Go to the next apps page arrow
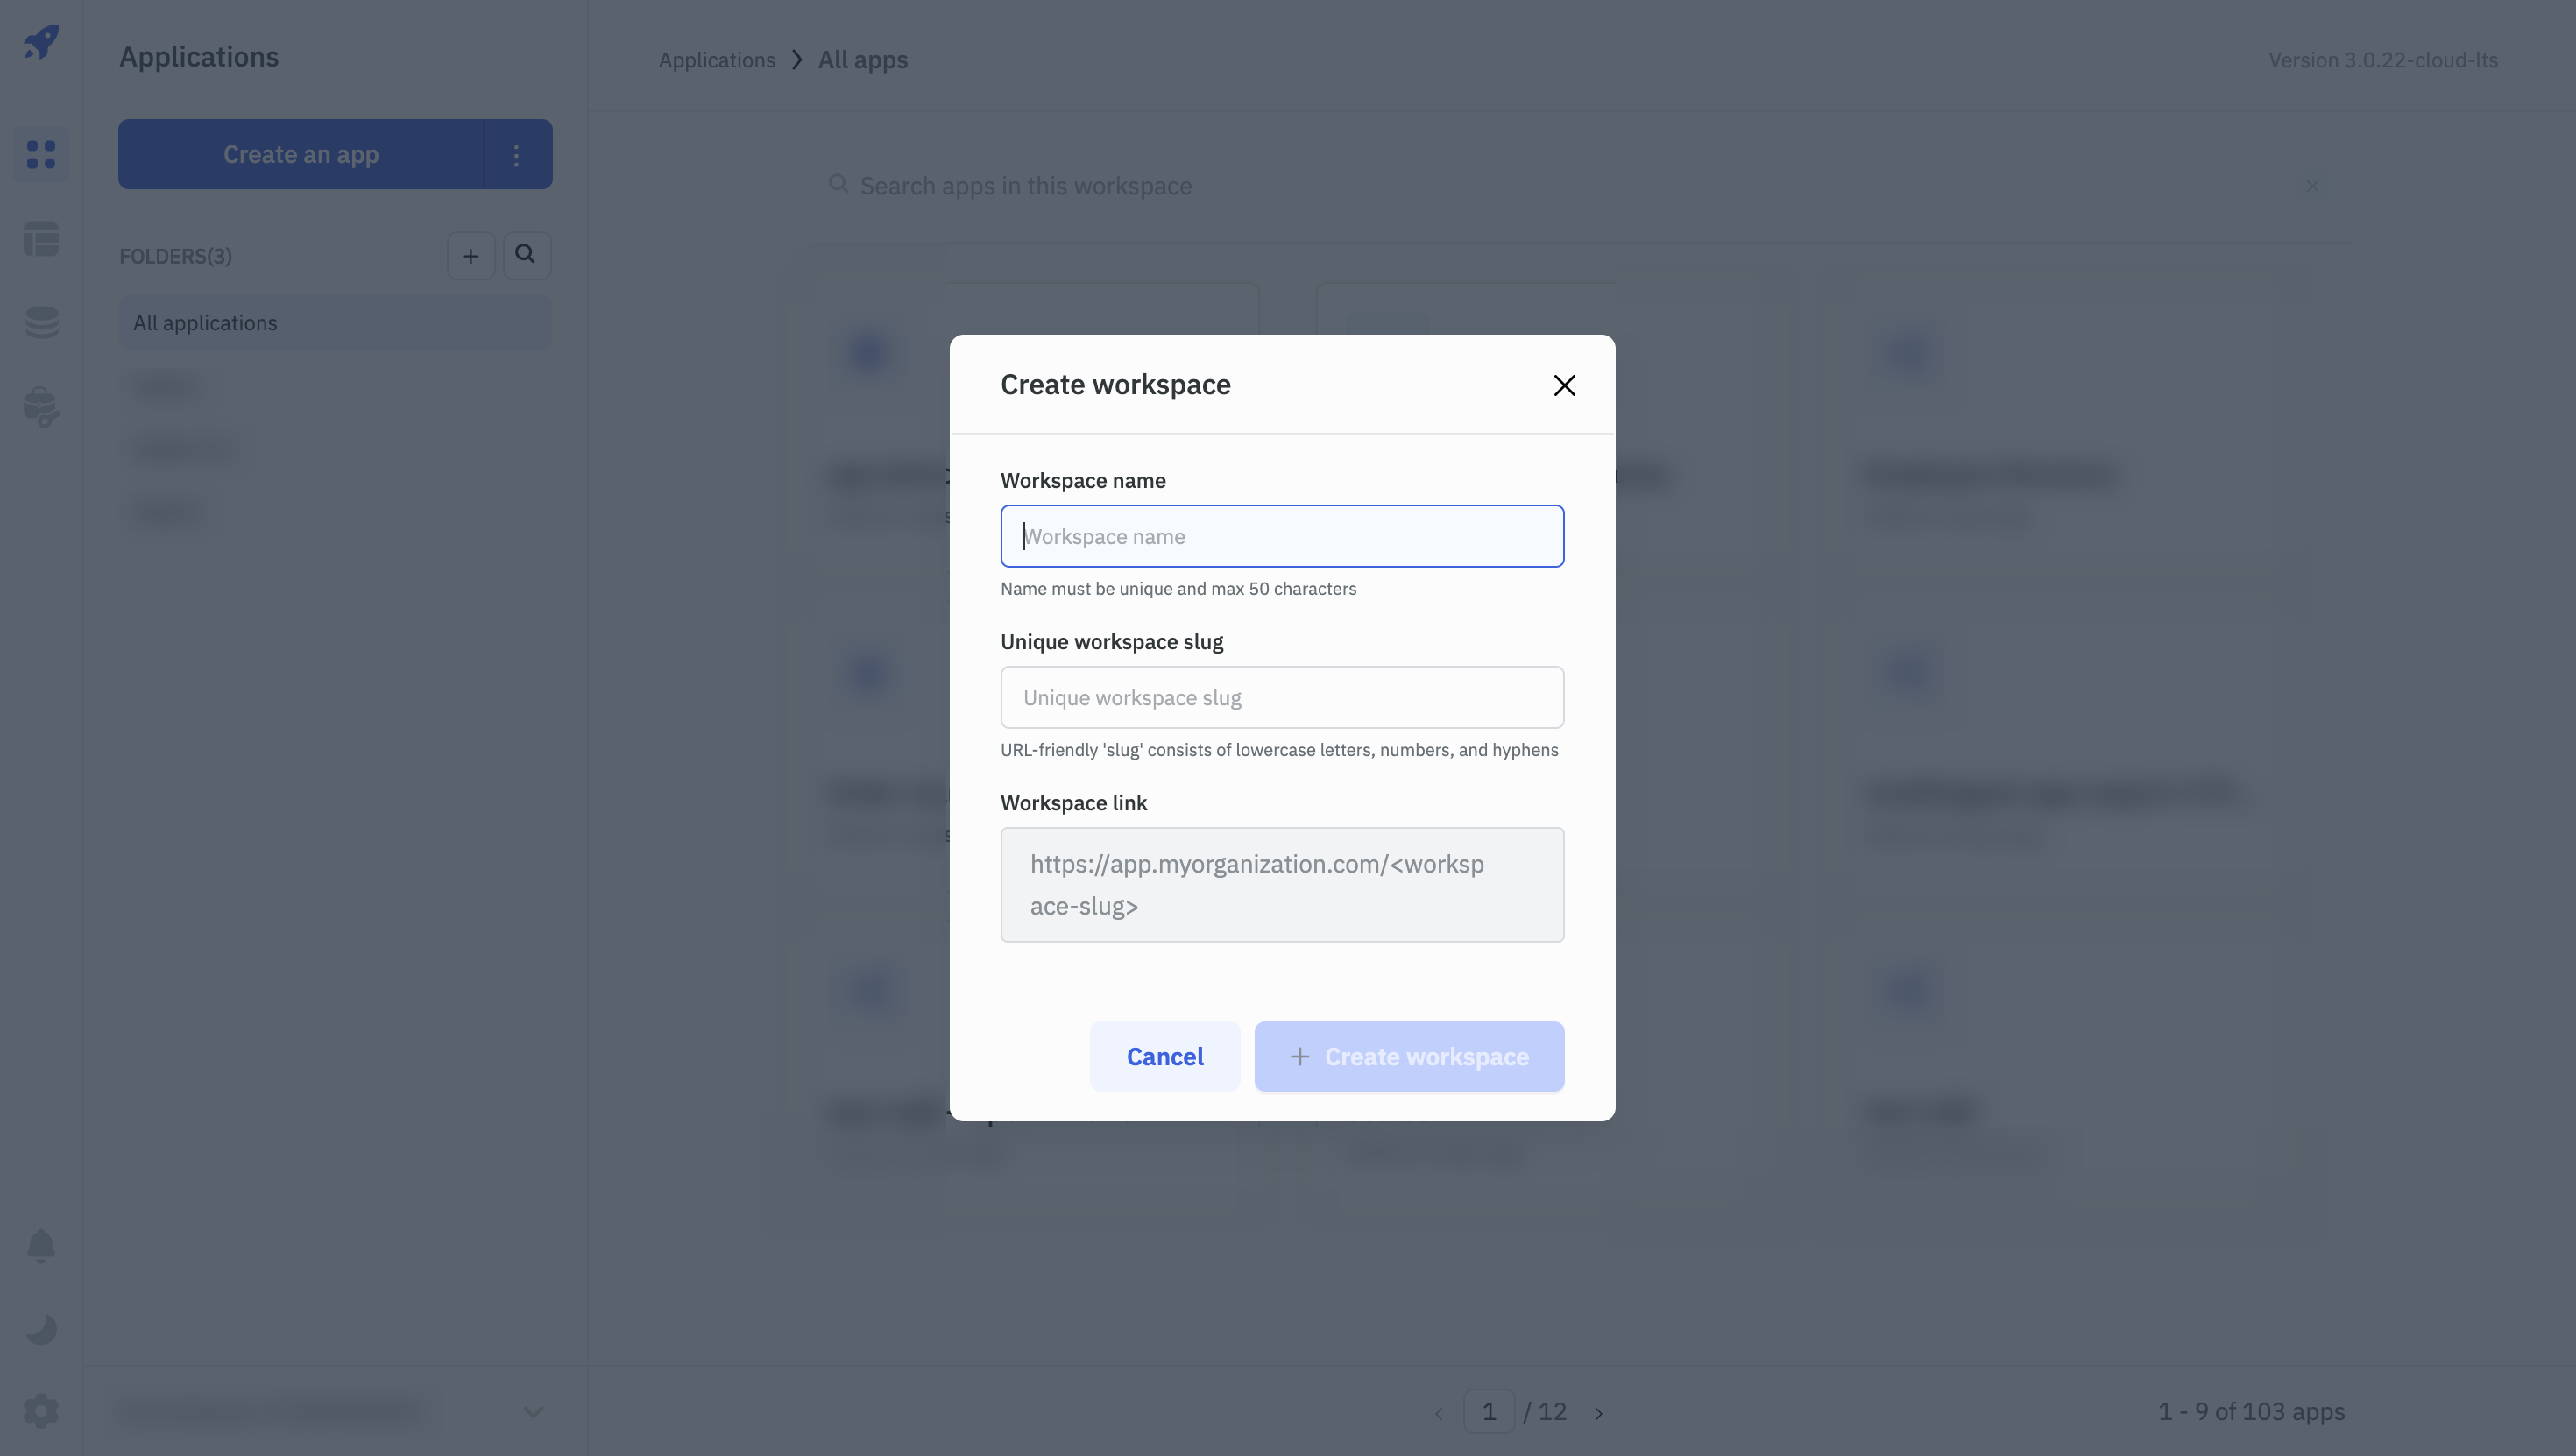The image size is (2576, 1456). click(x=1599, y=1413)
